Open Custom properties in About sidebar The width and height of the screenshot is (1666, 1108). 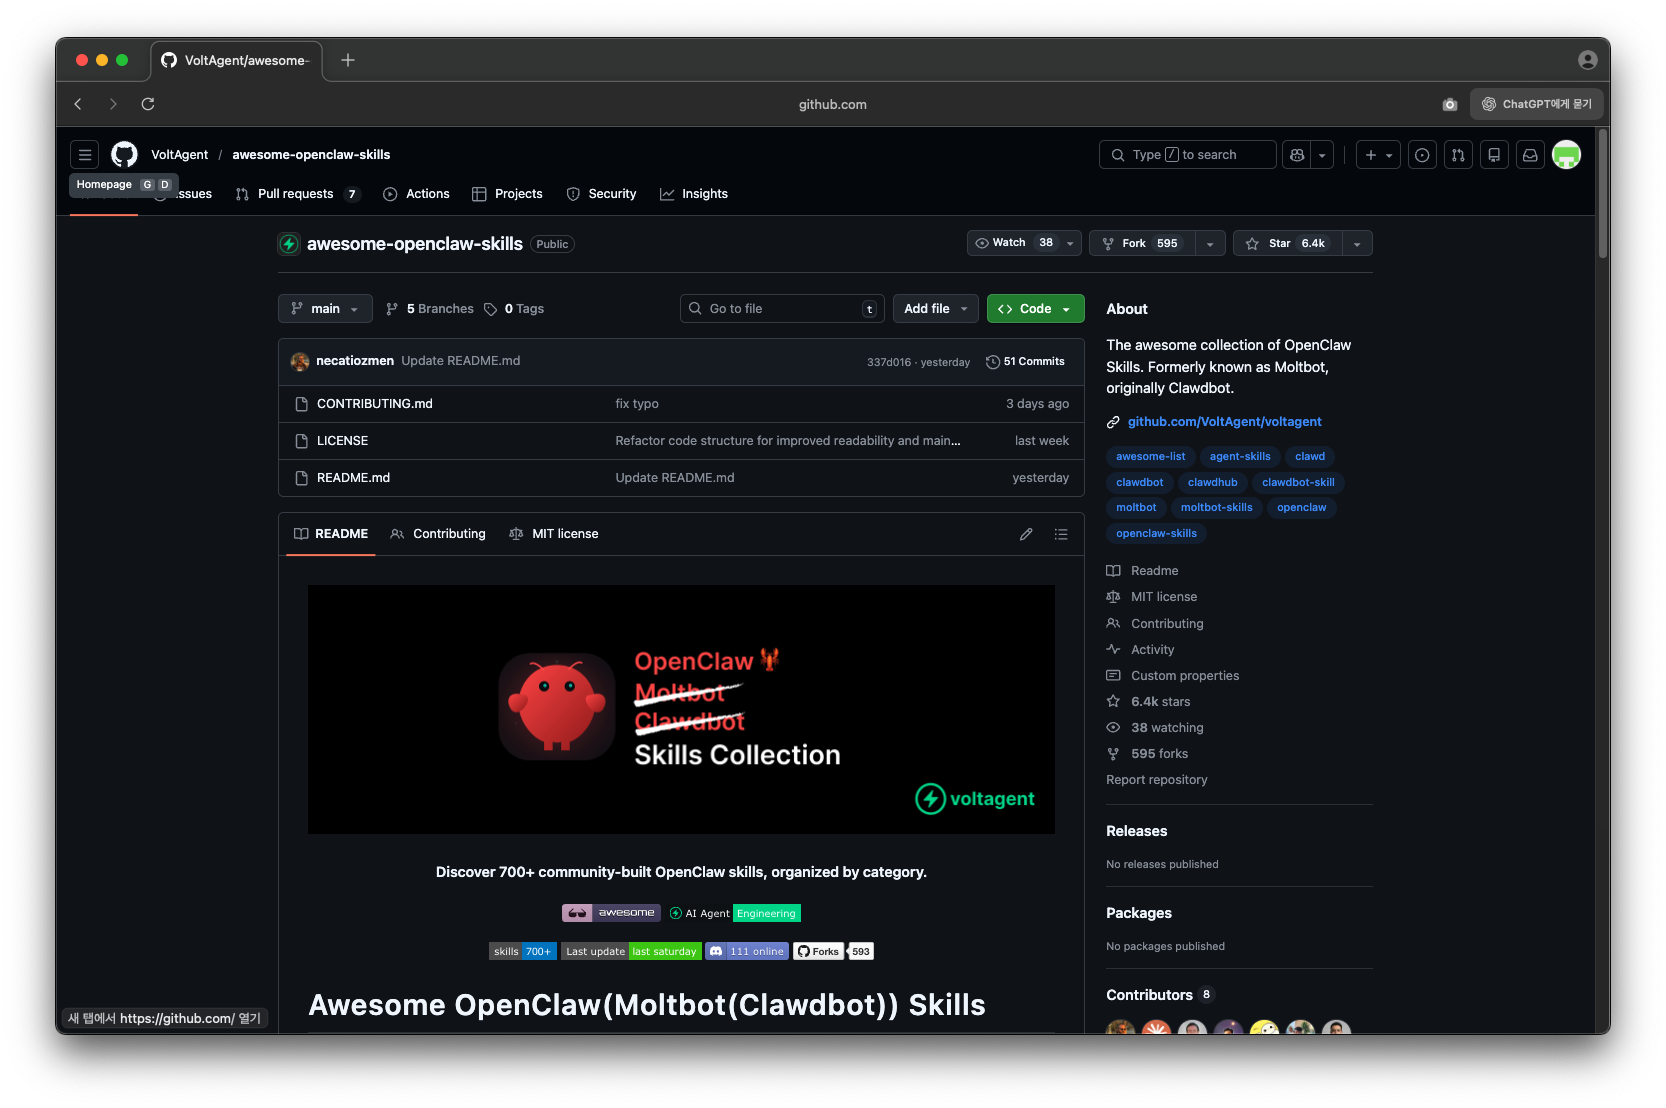point(1185,676)
